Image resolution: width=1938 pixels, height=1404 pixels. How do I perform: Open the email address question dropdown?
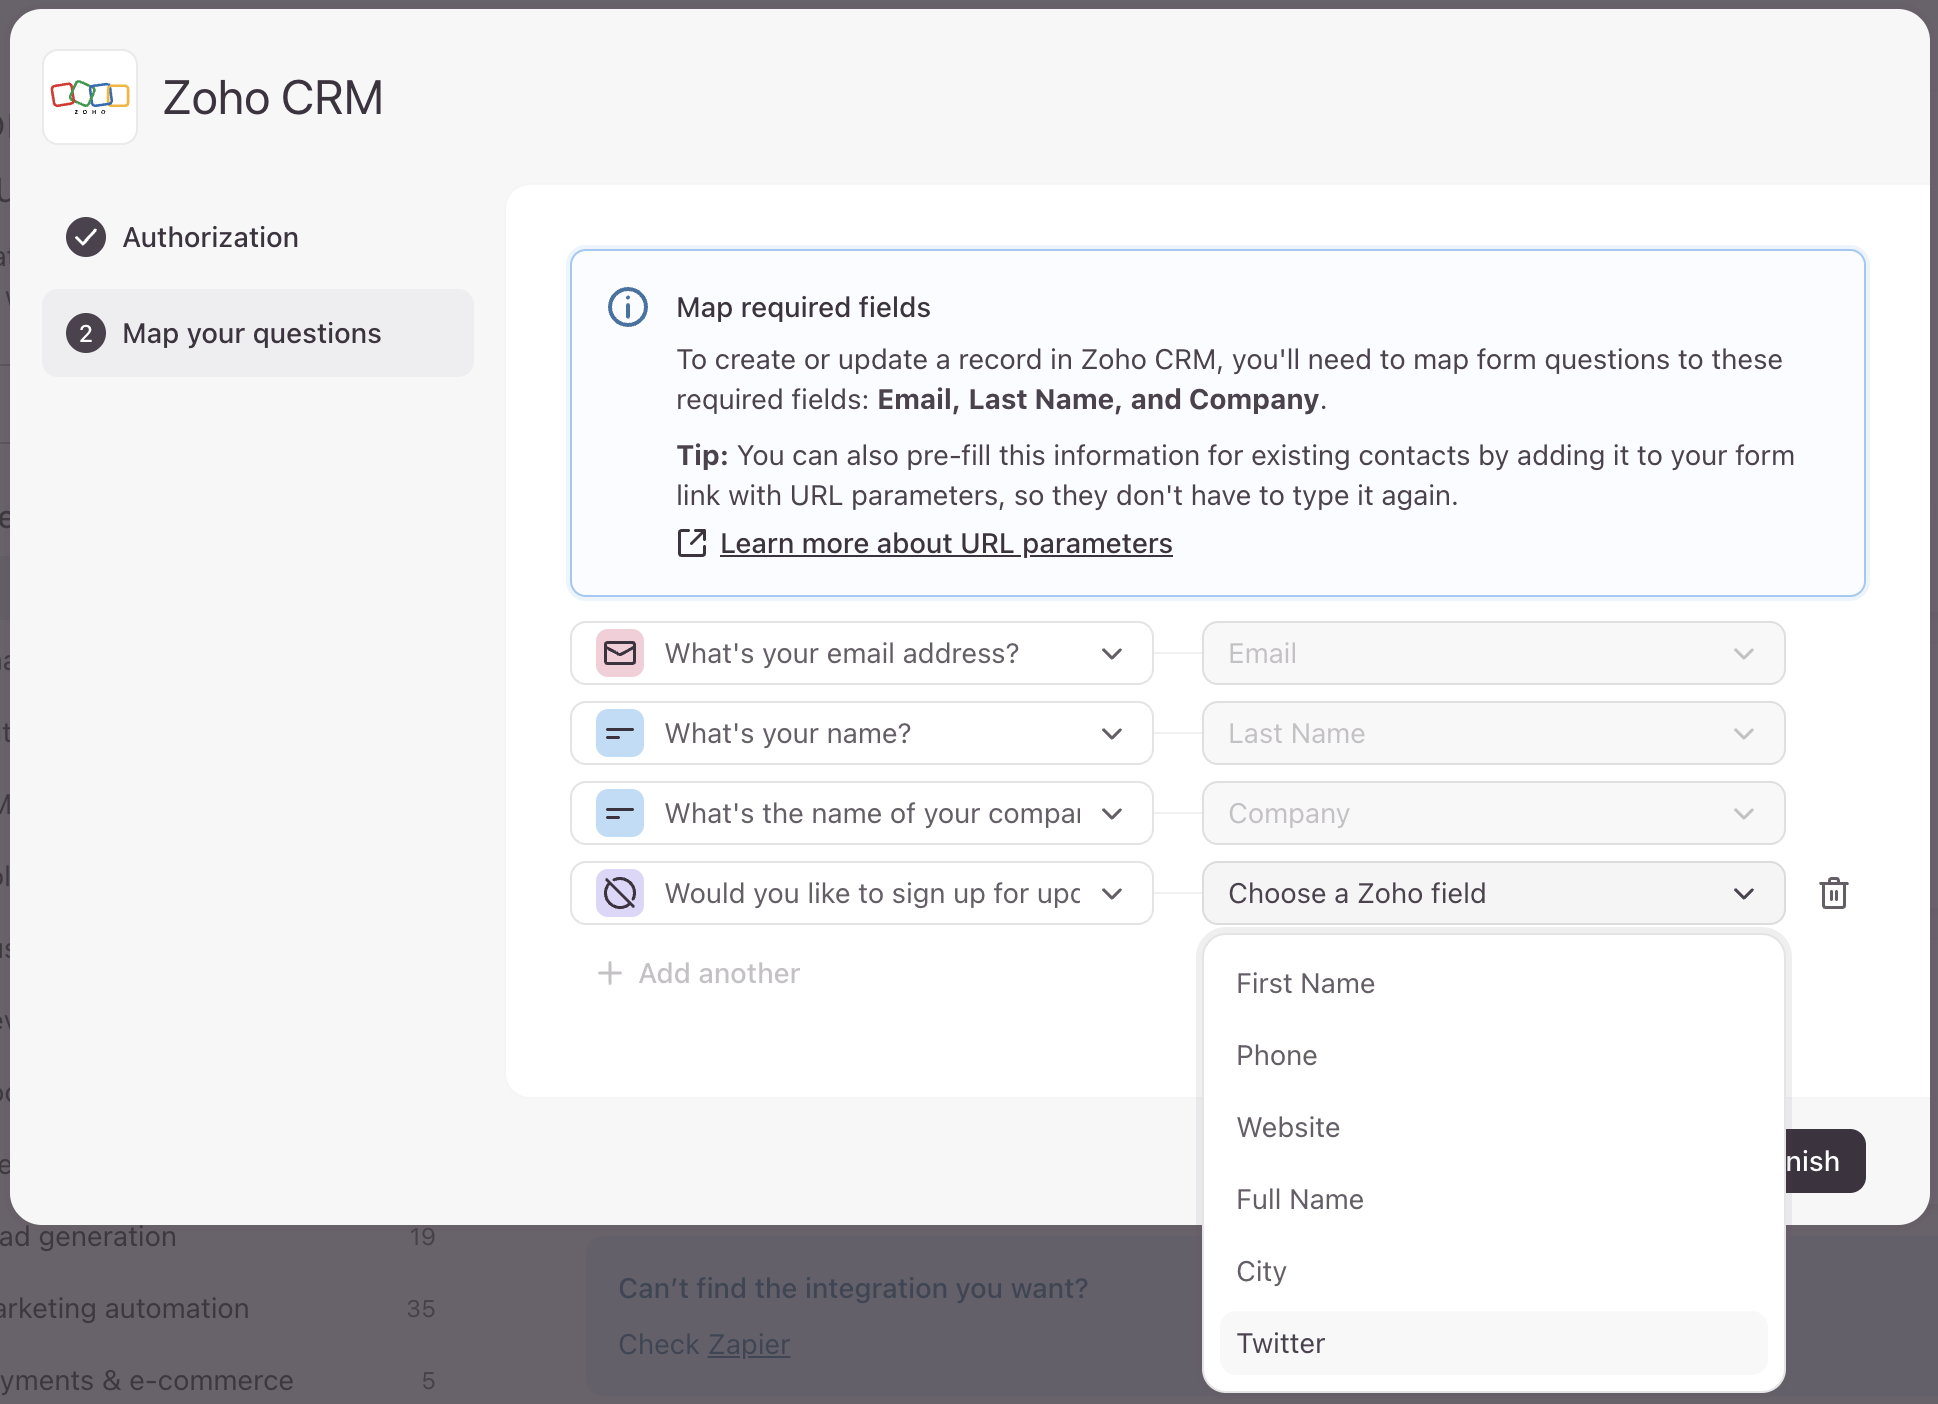point(862,653)
